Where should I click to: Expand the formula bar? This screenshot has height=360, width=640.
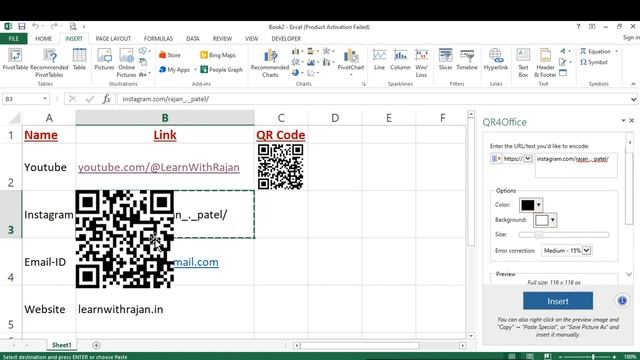633,99
